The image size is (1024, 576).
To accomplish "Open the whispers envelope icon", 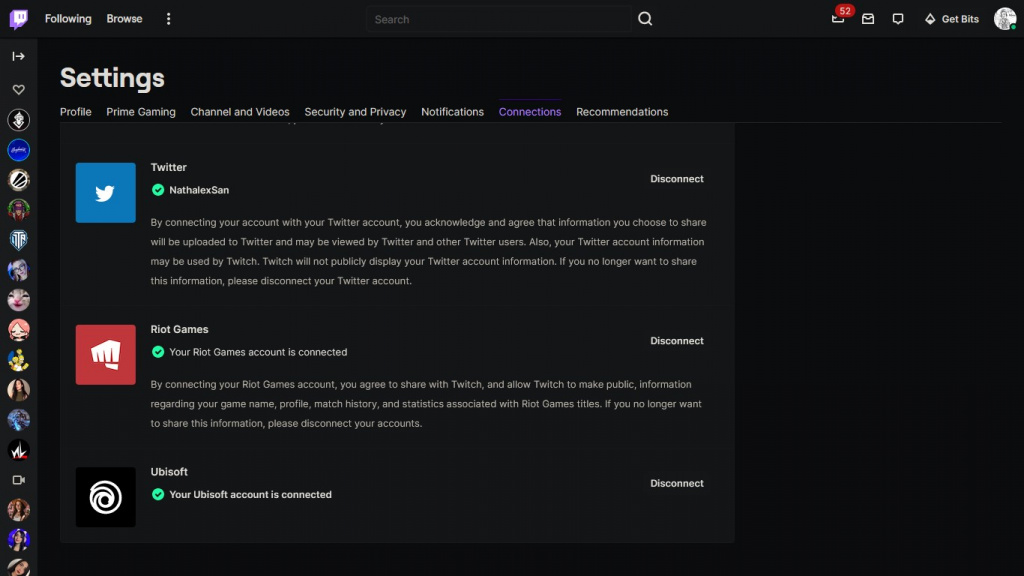I will 868,19.
